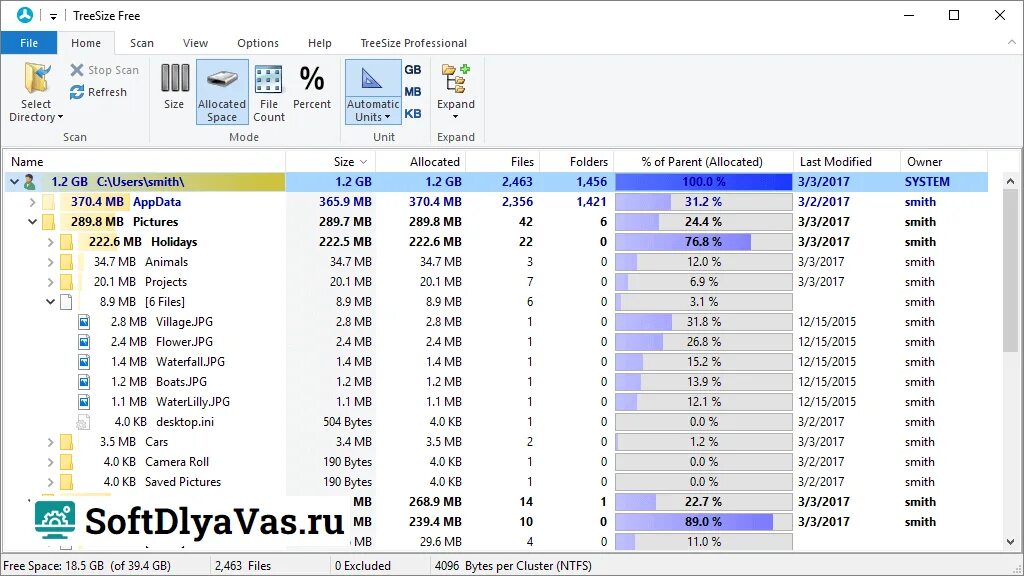
Task: Toggle Automatic Units
Action: click(x=373, y=91)
